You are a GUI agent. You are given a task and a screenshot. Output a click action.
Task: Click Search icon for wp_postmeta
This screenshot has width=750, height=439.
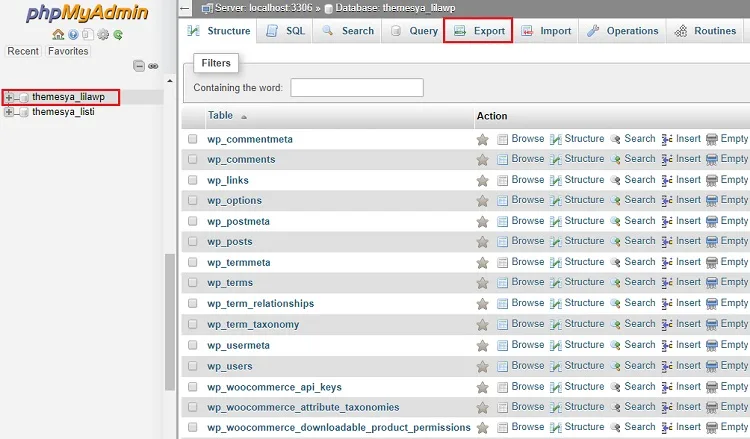point(616,221)
